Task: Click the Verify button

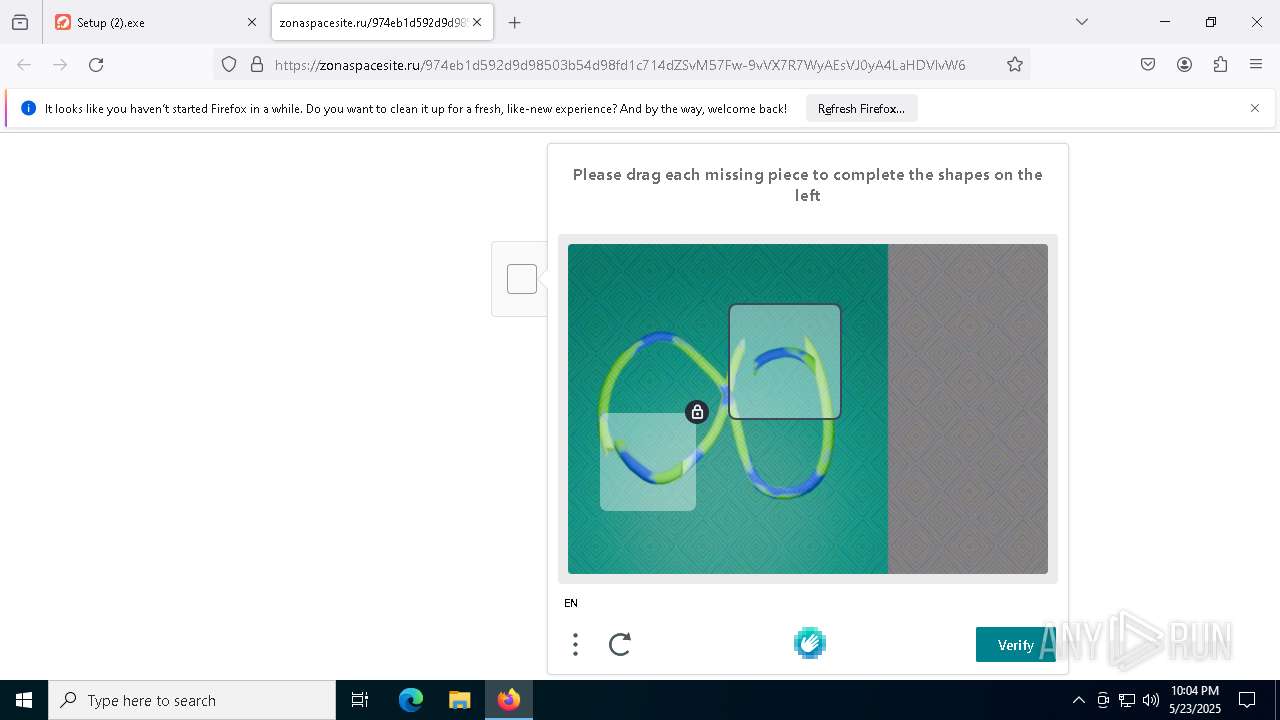Action: [1015, 645]
